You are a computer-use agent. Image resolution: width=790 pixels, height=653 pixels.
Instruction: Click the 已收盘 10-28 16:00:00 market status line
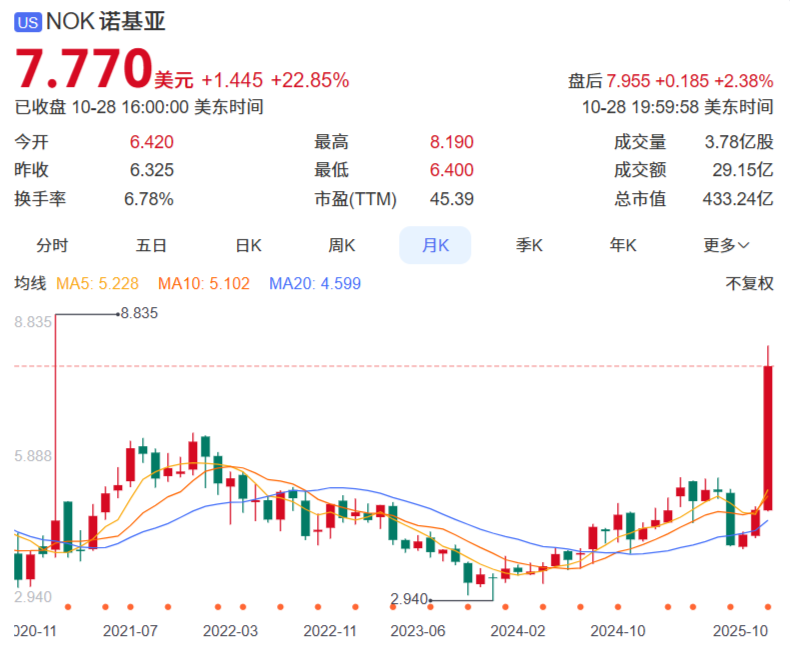click(139, 107)
